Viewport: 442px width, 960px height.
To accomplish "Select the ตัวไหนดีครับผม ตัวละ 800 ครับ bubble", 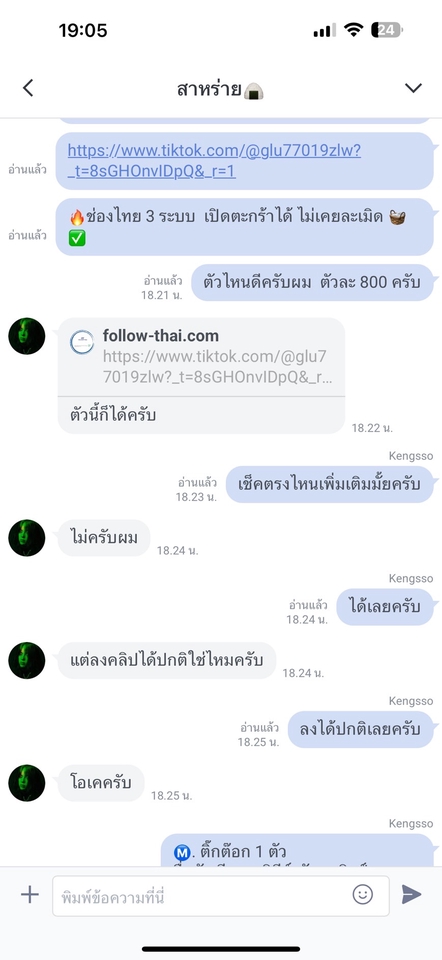I will coord(312,282).
